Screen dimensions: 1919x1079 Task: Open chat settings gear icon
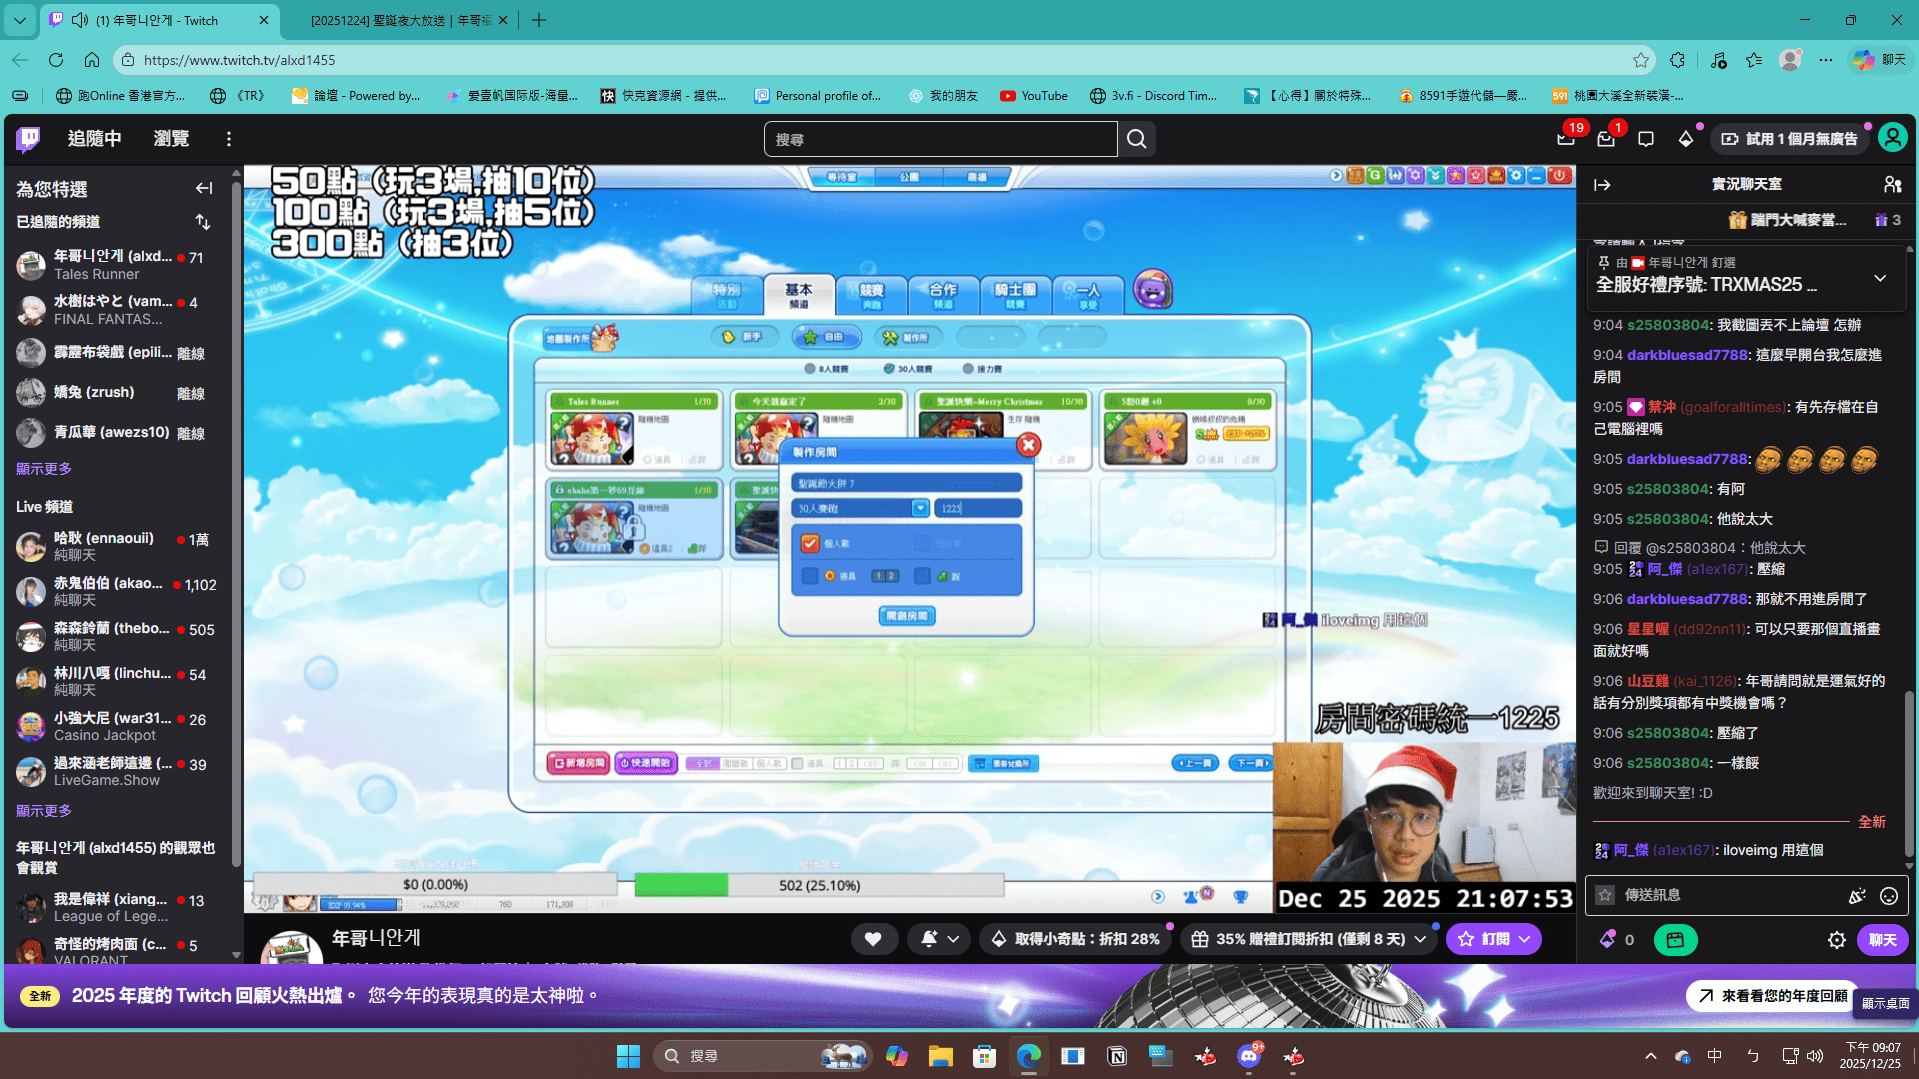[1836, 940]
